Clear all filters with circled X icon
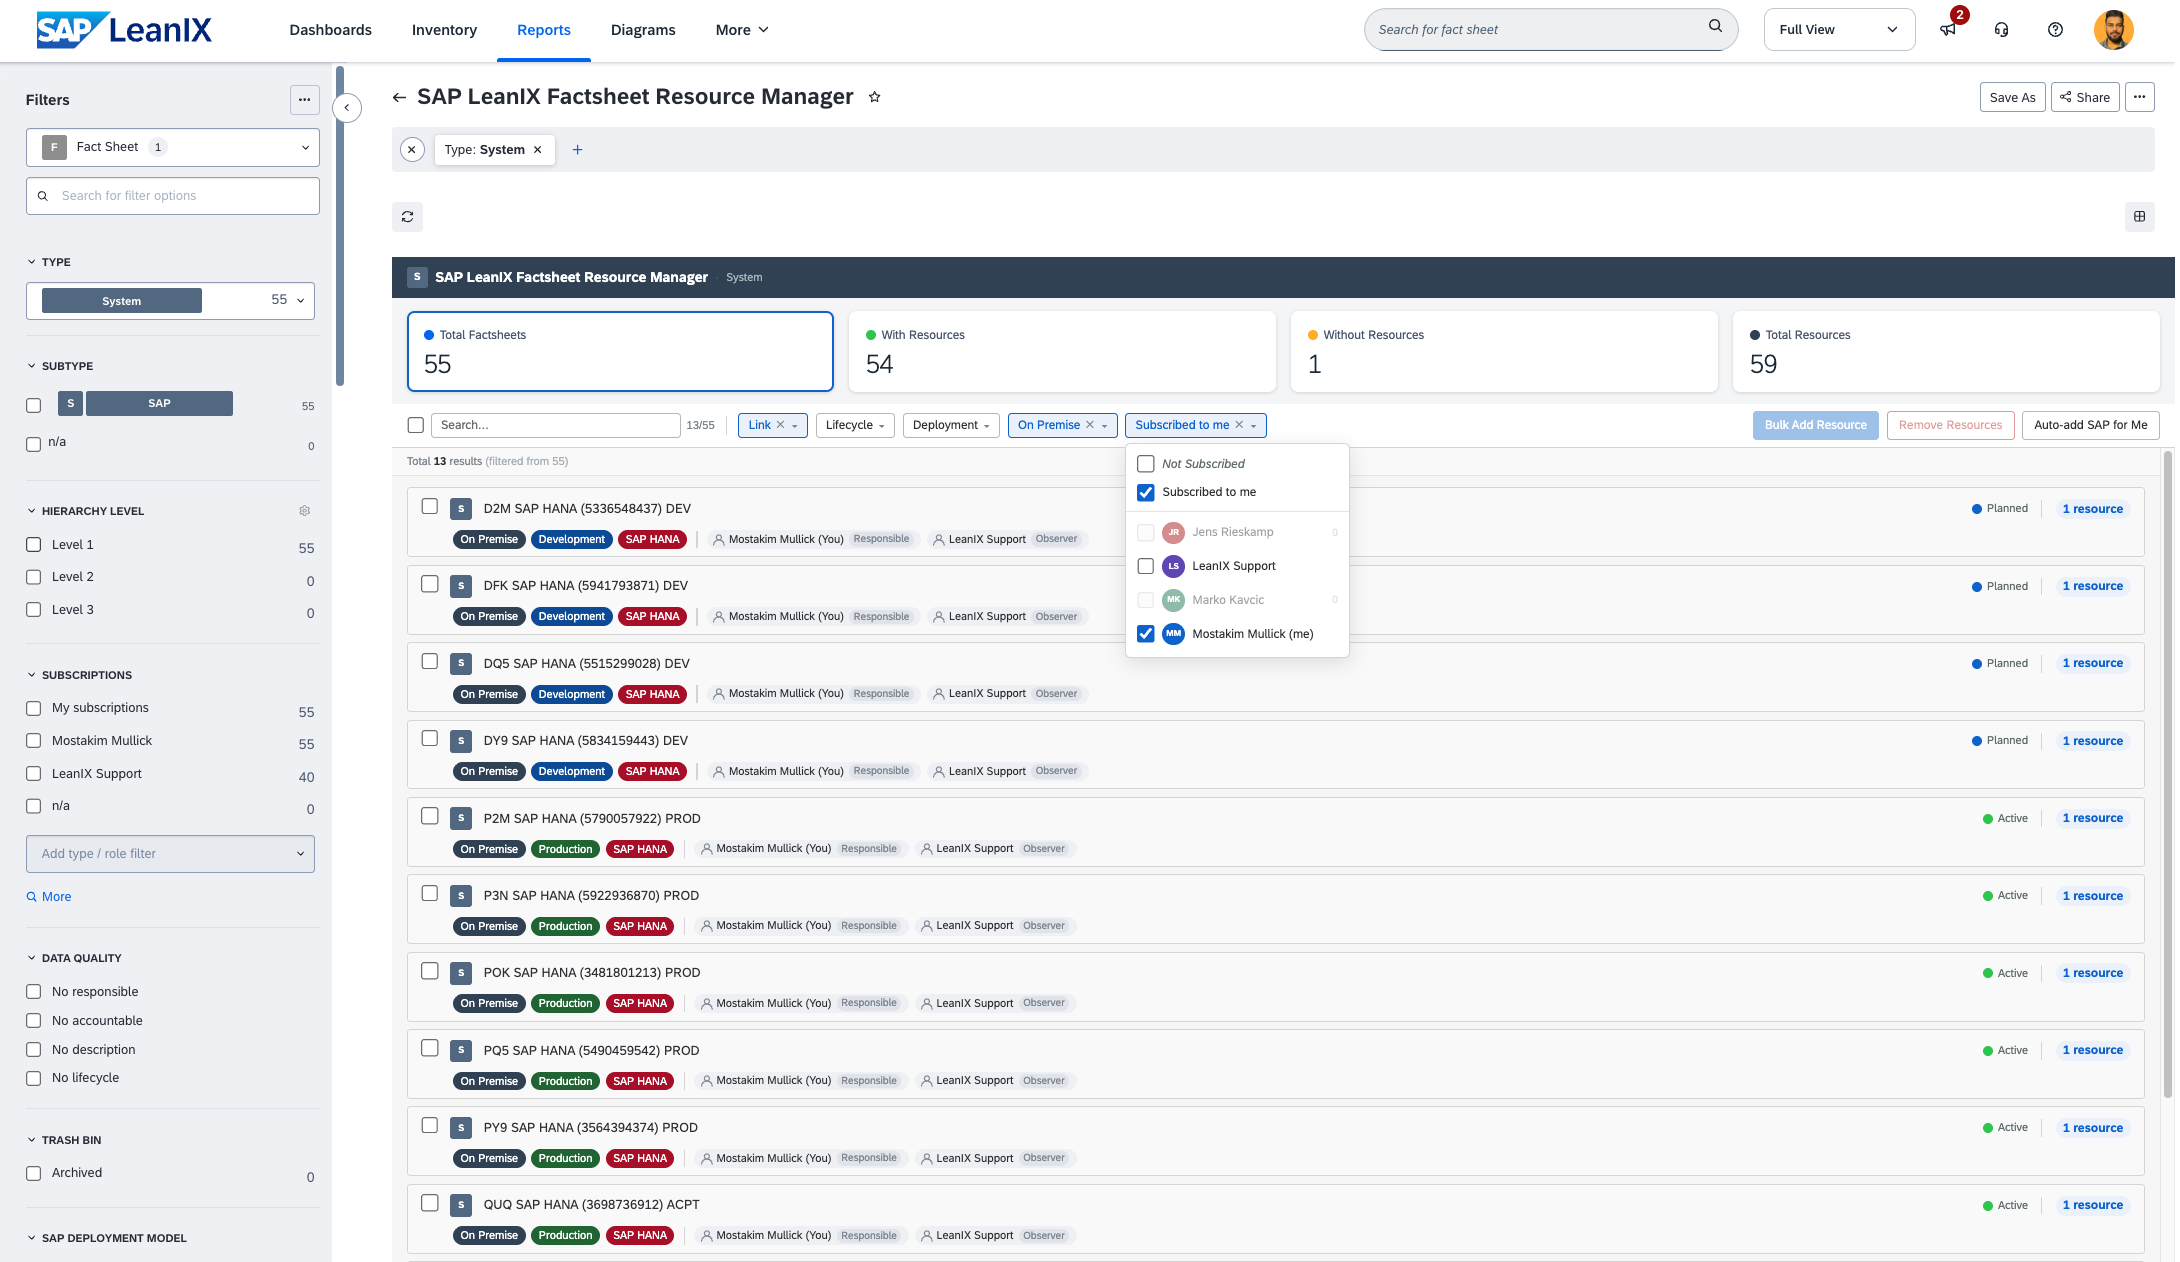This screenshot has width=2180, height=1262. (x=412, y=149)
